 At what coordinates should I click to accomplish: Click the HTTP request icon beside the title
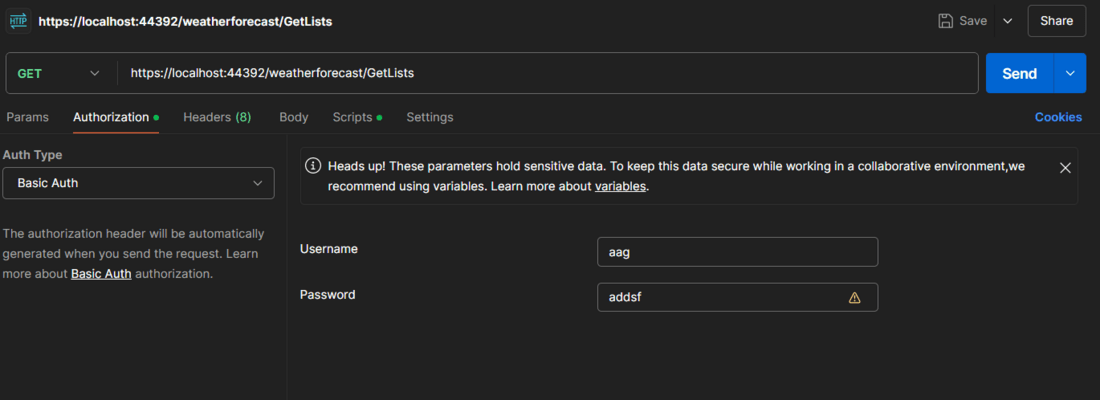click(18, 20)
